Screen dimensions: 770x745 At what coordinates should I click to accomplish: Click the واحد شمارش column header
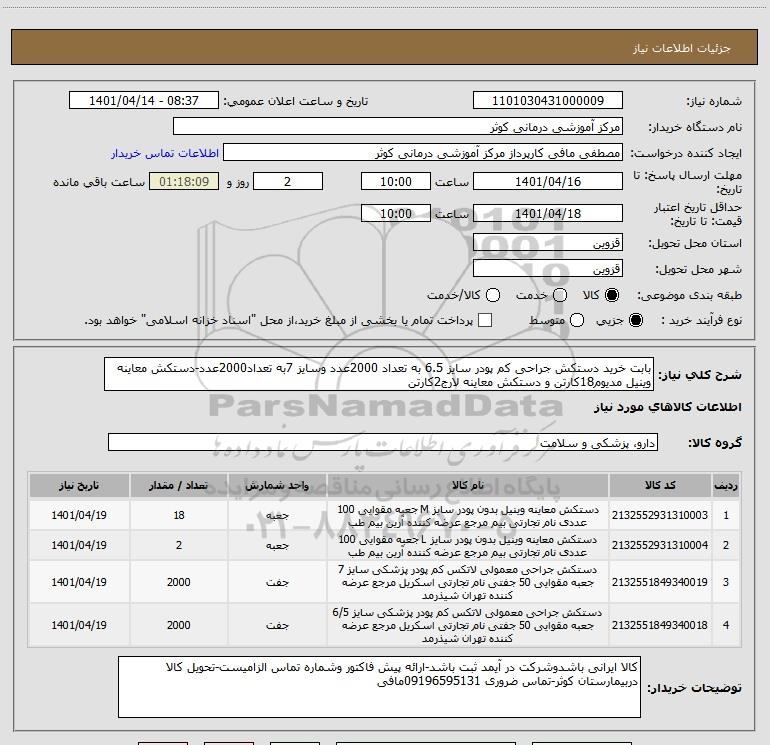tap(277, 485)
